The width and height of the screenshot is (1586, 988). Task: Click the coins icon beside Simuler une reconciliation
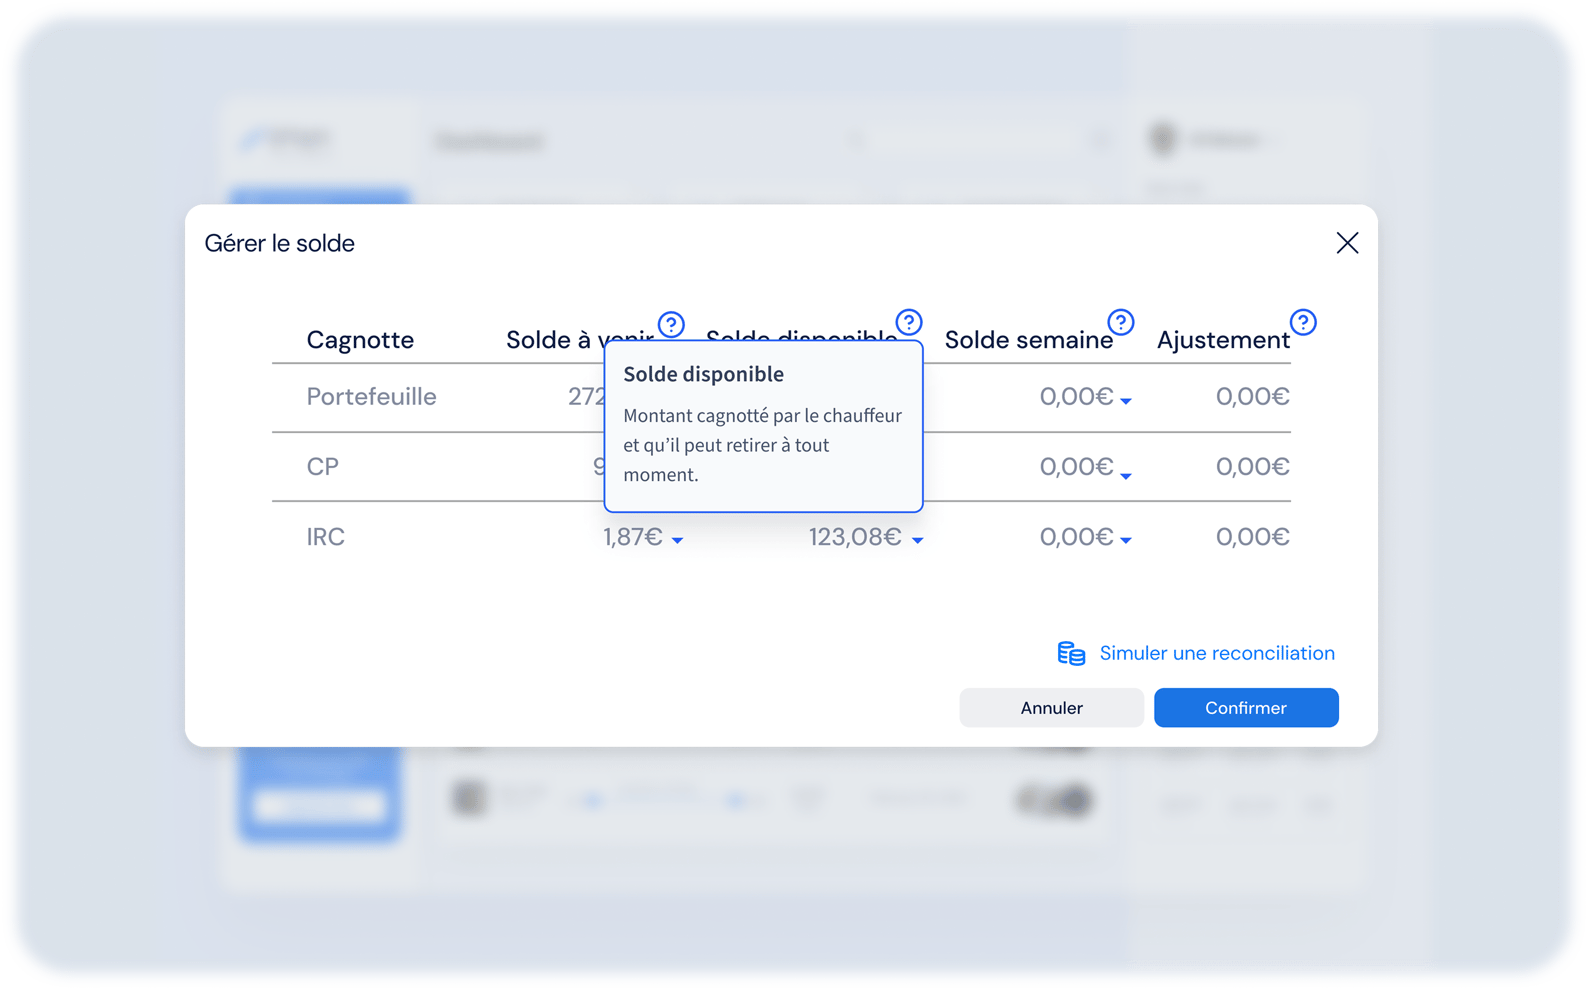[1071, 653]
